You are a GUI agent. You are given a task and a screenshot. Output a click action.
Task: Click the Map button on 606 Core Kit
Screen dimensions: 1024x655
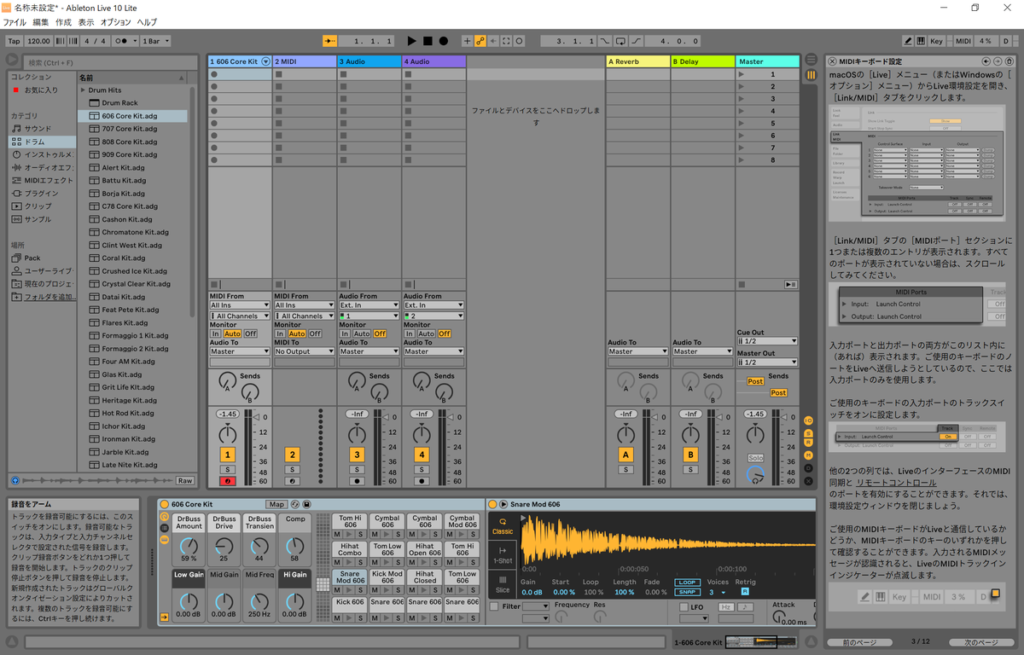tap(276, 504)
